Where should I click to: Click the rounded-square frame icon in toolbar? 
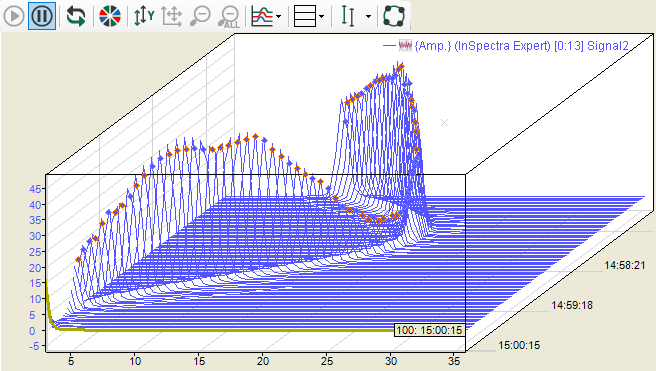click(x=394, y=16)
